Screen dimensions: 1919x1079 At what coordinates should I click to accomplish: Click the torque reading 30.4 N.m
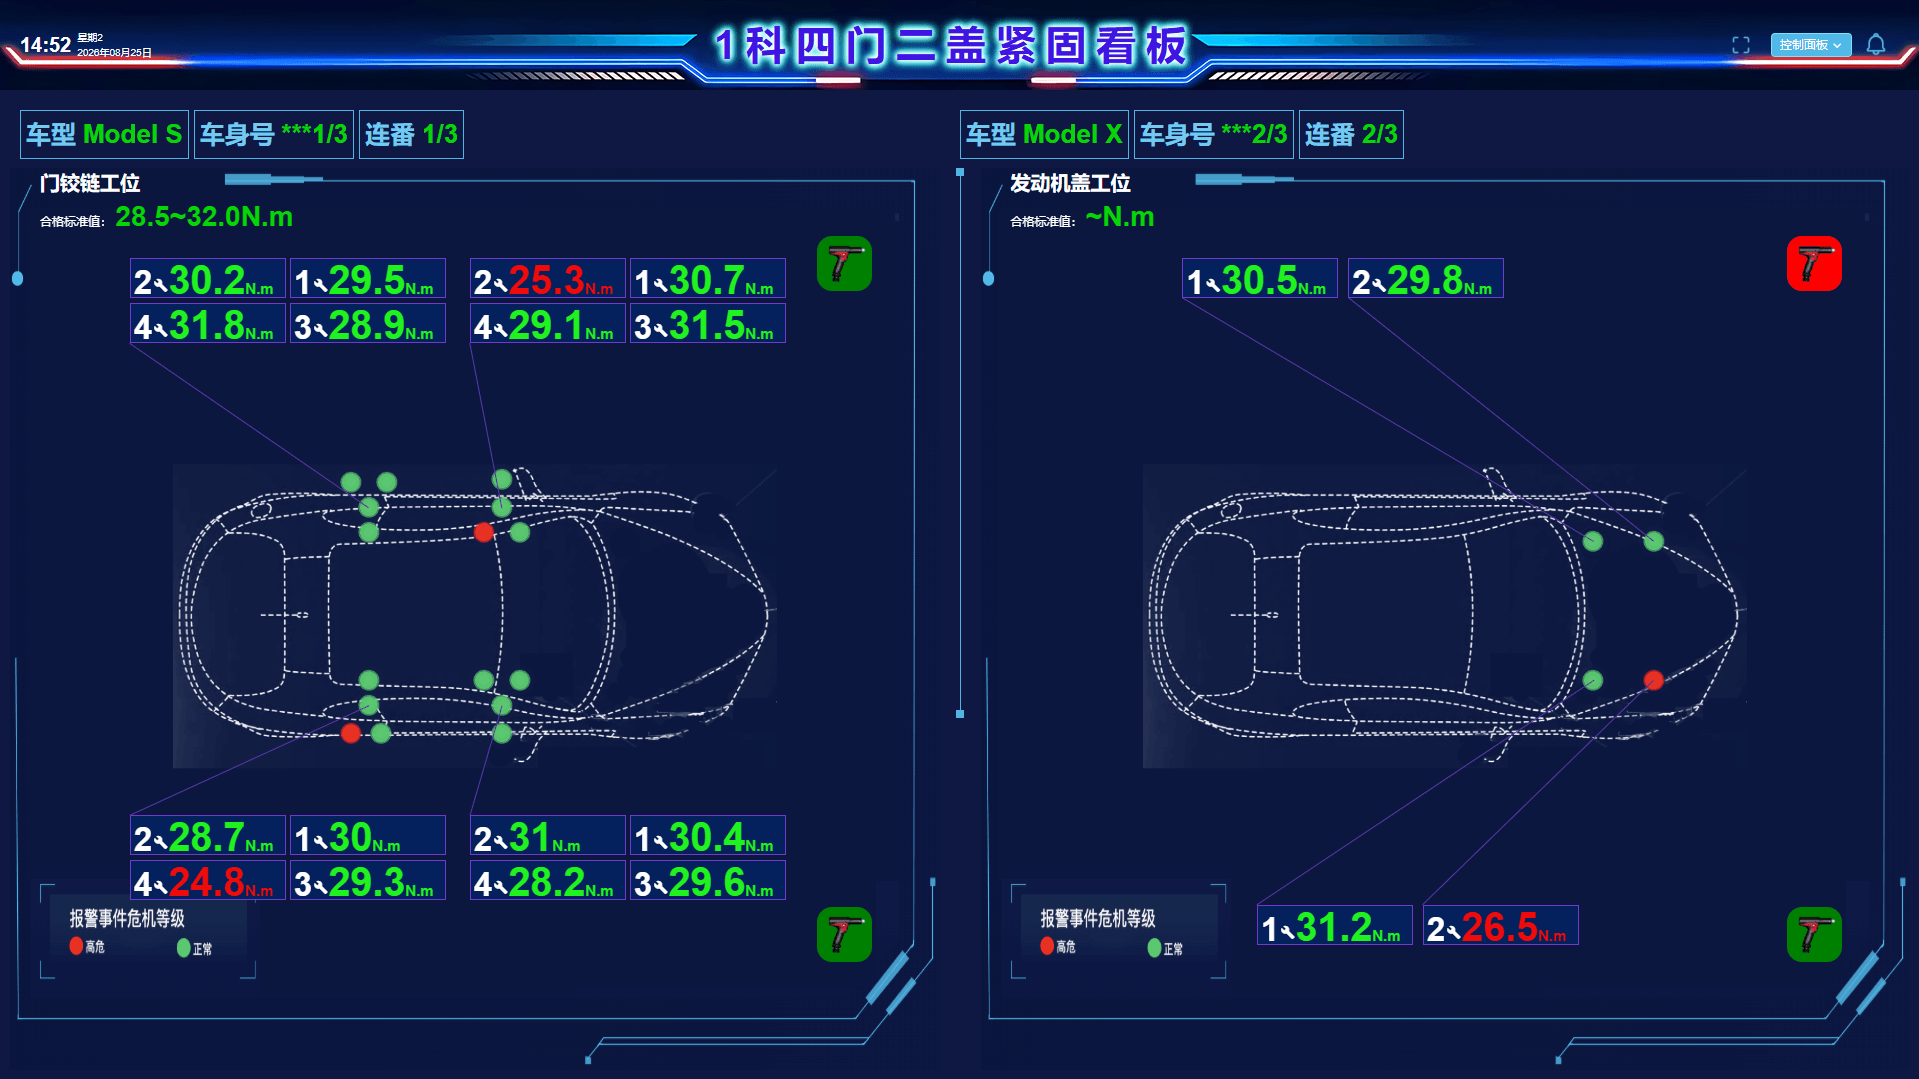point(708,836)
